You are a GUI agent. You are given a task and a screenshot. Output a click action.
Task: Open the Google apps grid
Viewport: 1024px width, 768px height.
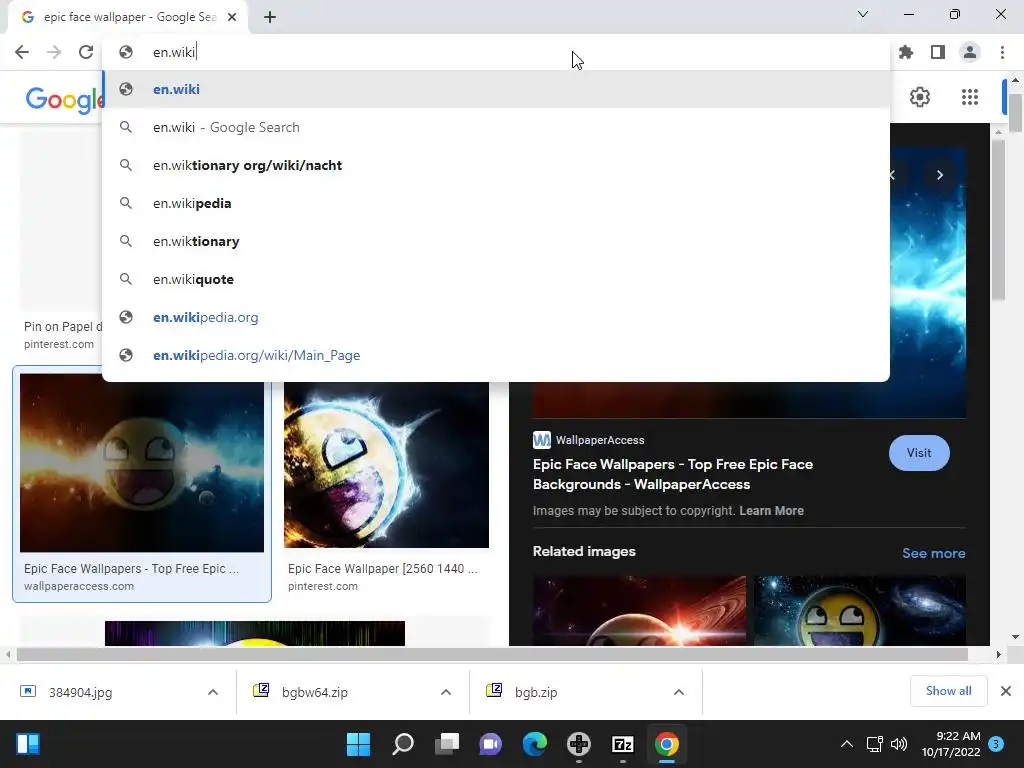[x=970, y=97]
